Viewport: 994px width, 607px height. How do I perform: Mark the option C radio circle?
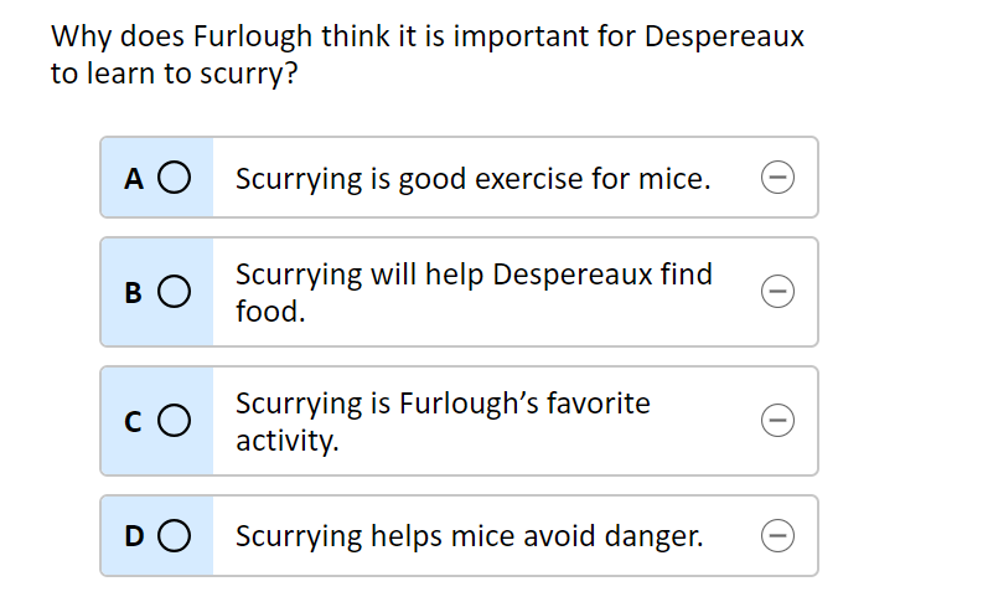point(174,421)
